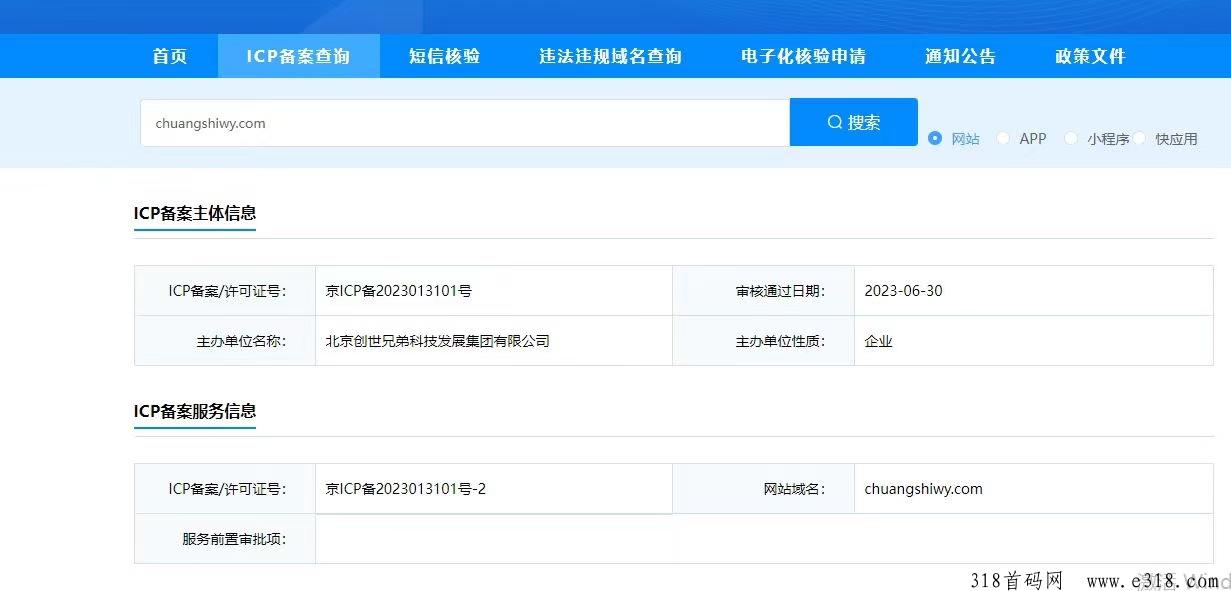
Task: Go to 违法违规域名查询
Action: (610, 56)
